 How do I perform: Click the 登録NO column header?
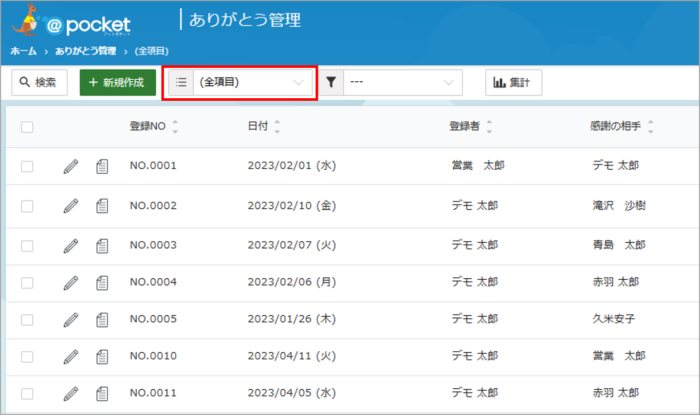point(148,126)
